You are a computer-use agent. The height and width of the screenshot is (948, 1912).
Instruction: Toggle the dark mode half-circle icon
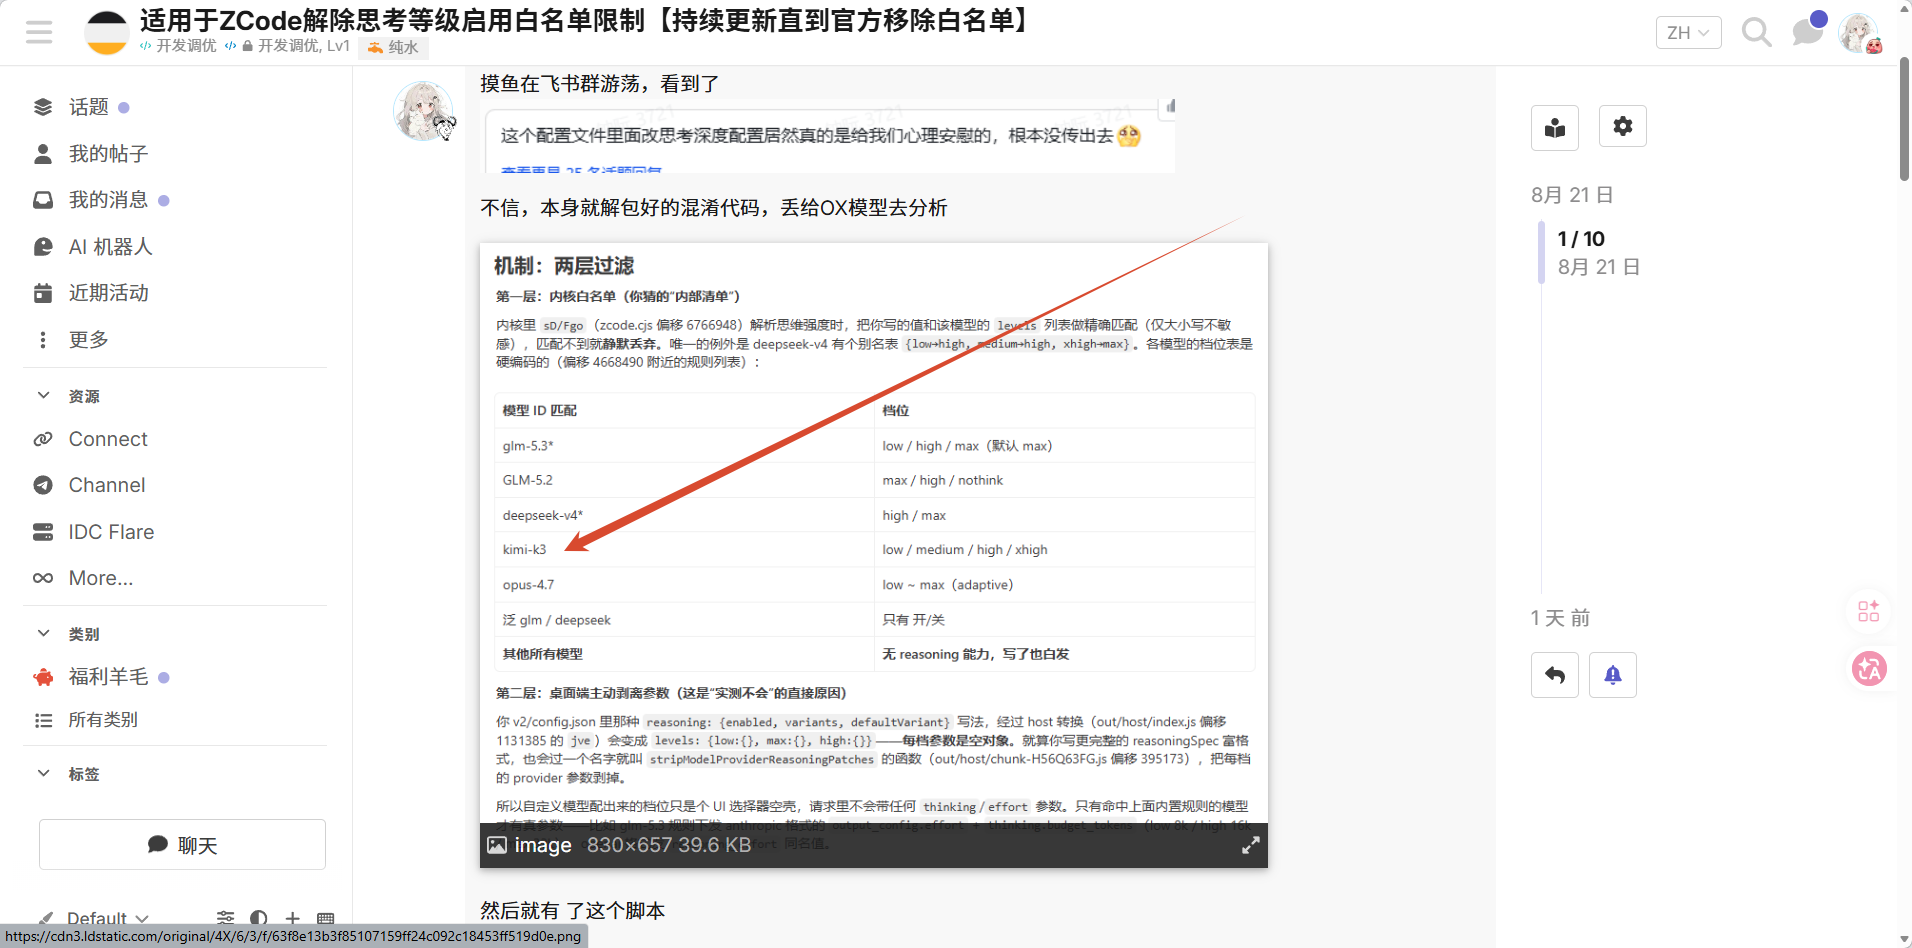[x=259, y=918]
